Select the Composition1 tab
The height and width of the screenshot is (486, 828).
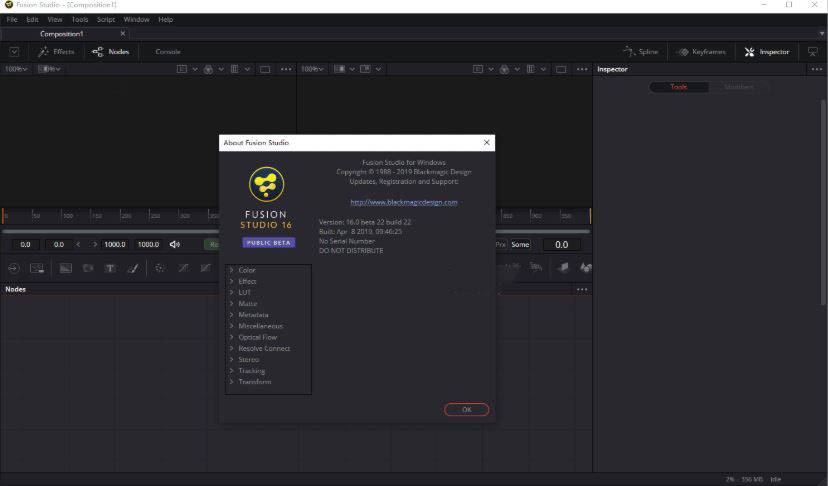(x=60, y=33)
